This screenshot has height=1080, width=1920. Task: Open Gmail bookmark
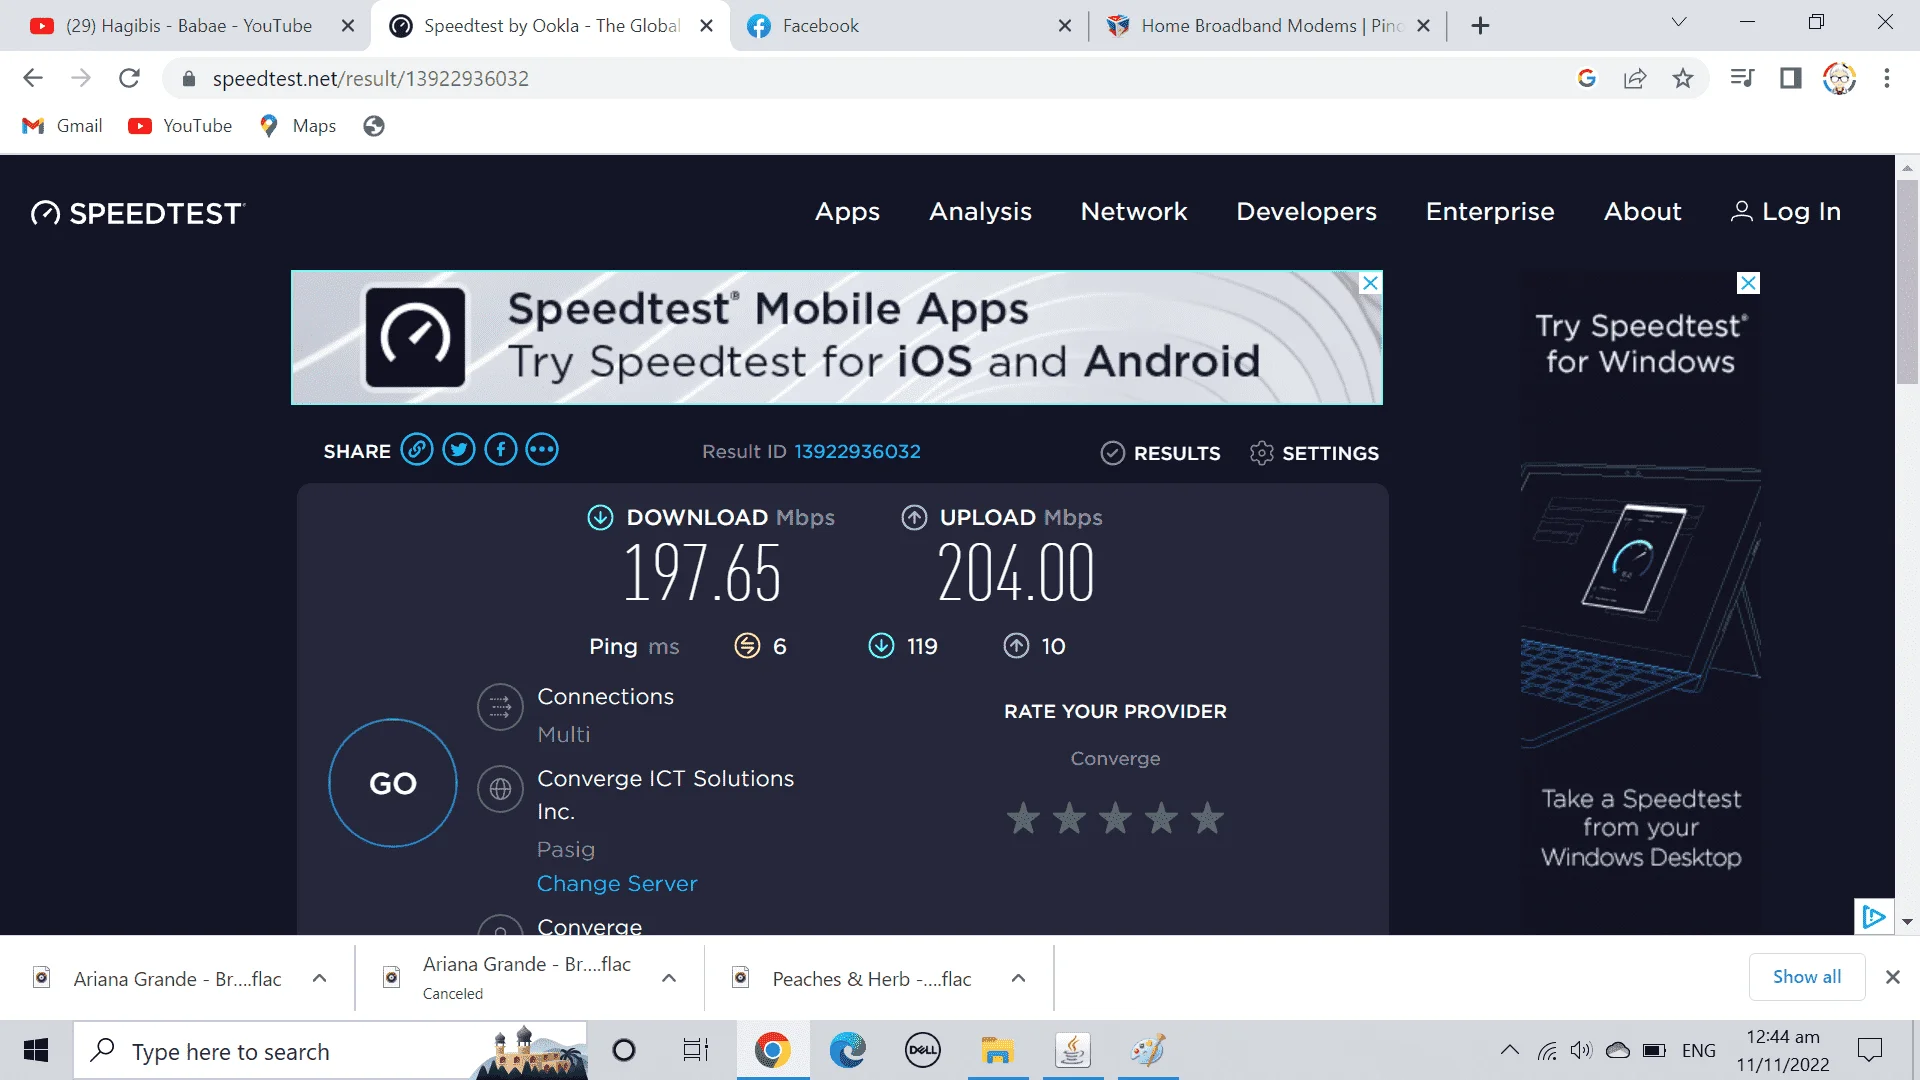point(62,126)
